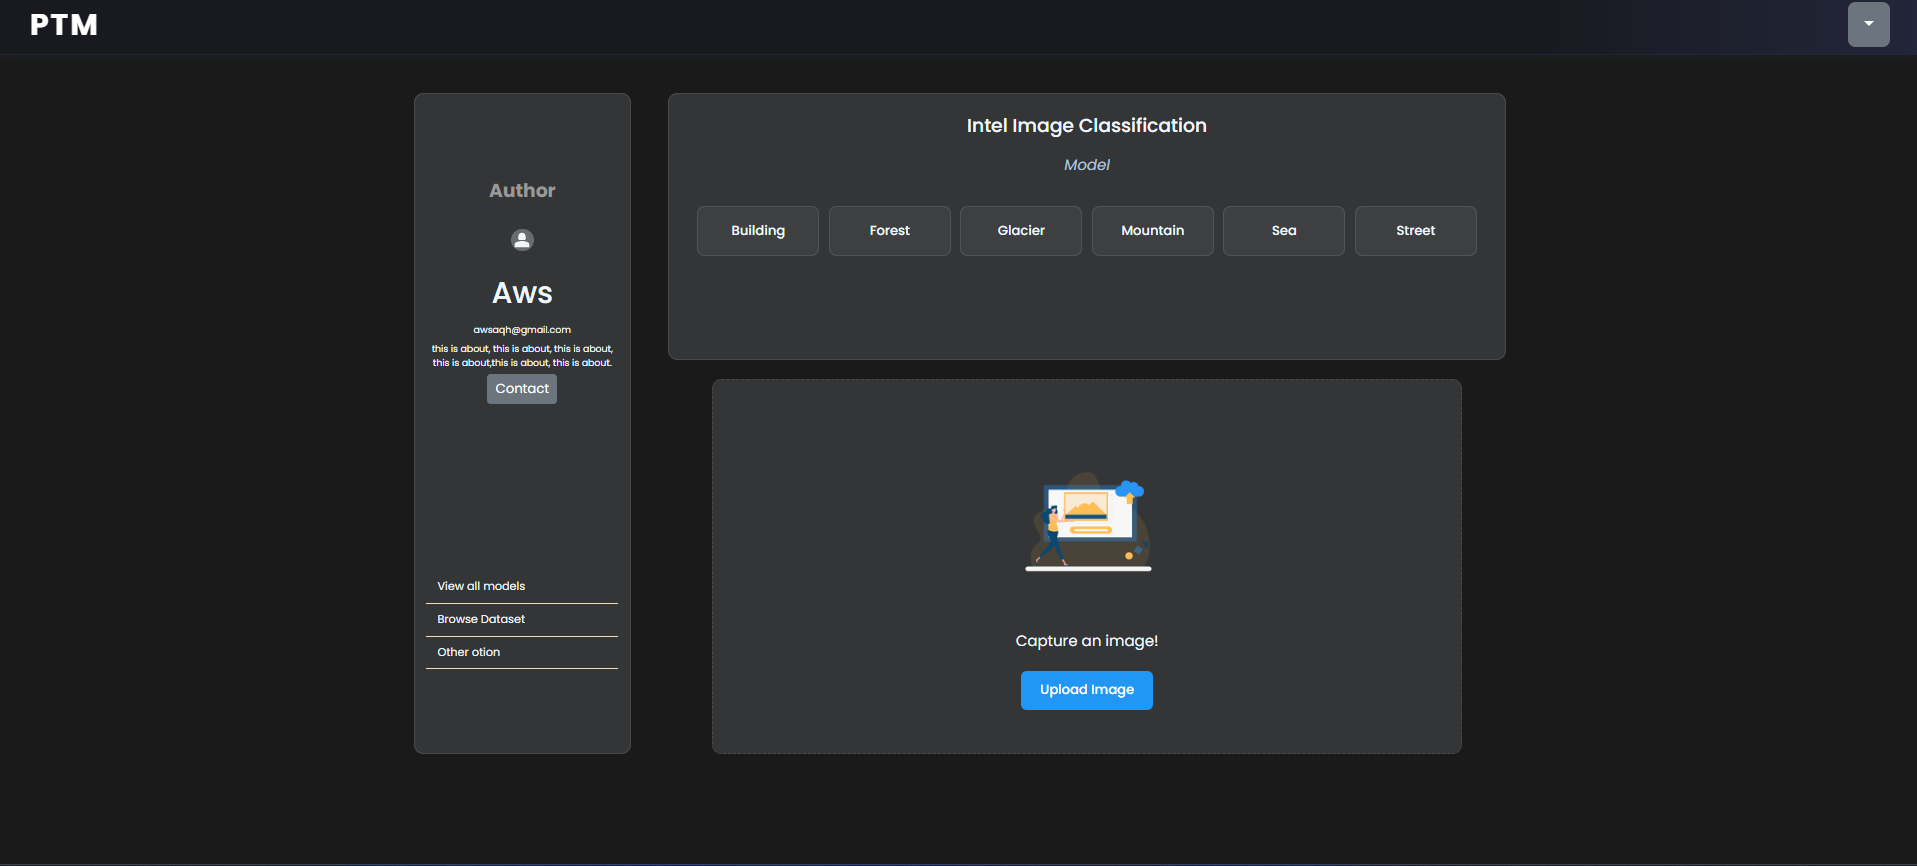
Task: Select the Forest class button
Action: [x=890, y=231]
